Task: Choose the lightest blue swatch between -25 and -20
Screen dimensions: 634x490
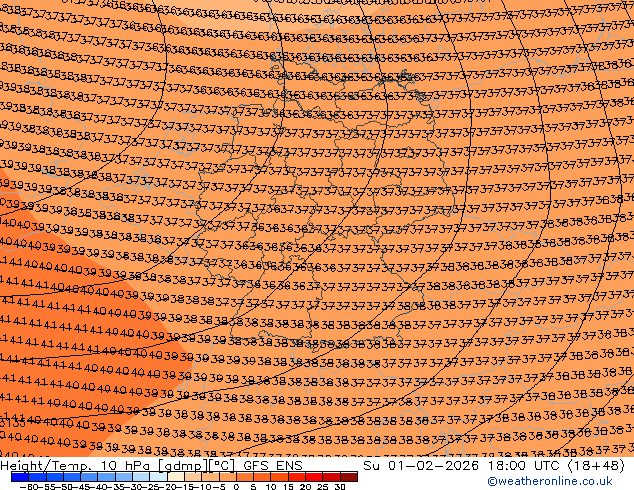Action: [x=158, y=477]
